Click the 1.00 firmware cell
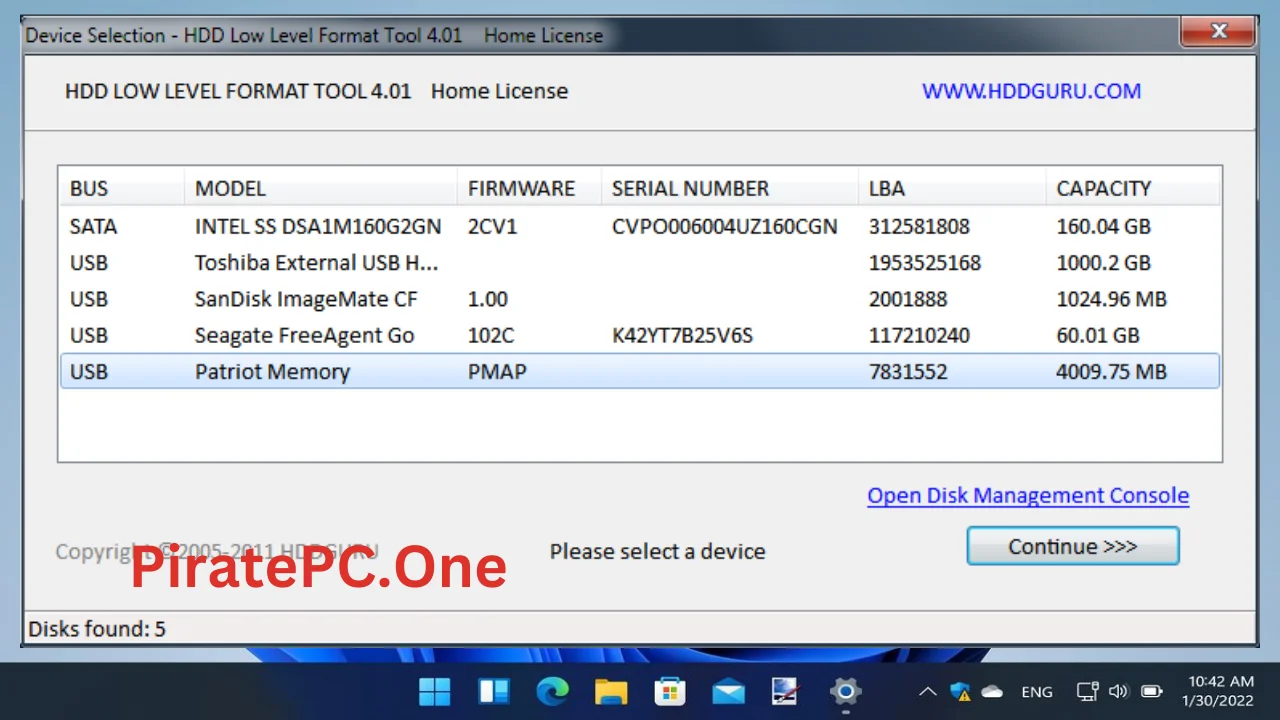1280x720 pixels. 488,299
